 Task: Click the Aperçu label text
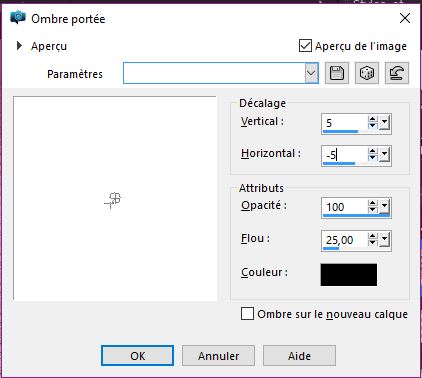pyautogui.click(x=49, y=46)
